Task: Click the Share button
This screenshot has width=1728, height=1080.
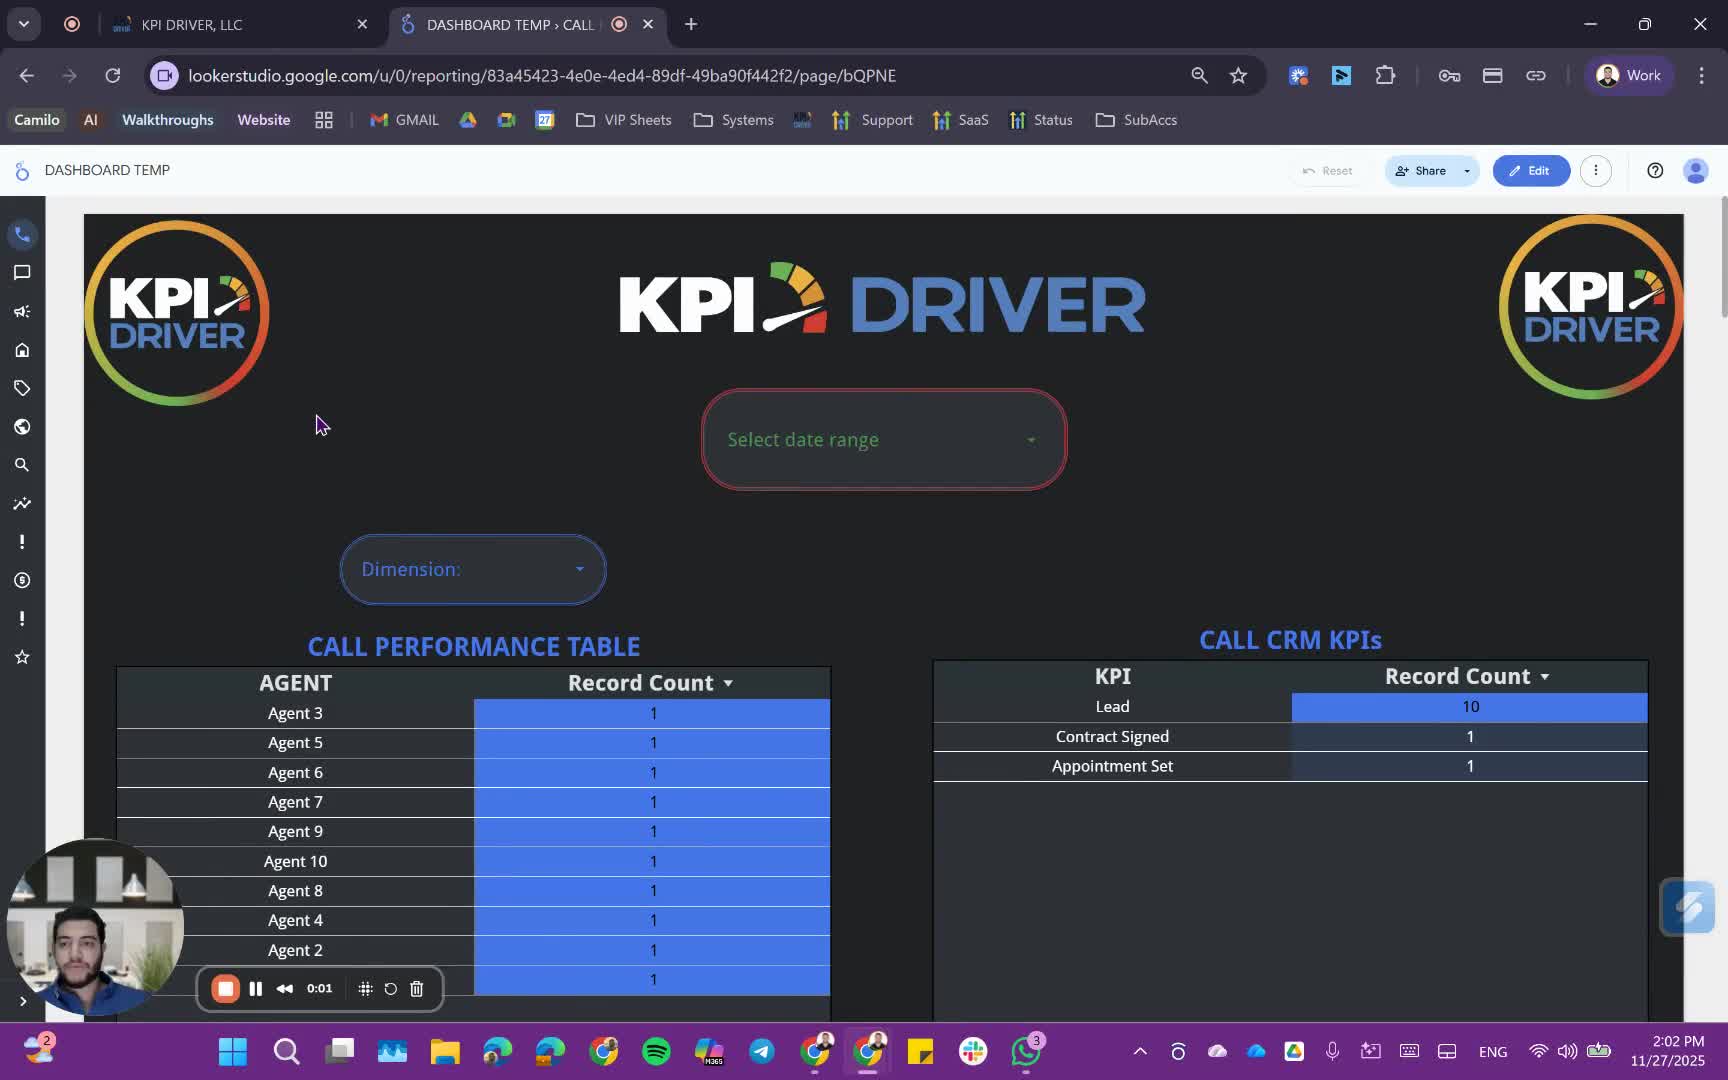Action: pos(1421,171)
